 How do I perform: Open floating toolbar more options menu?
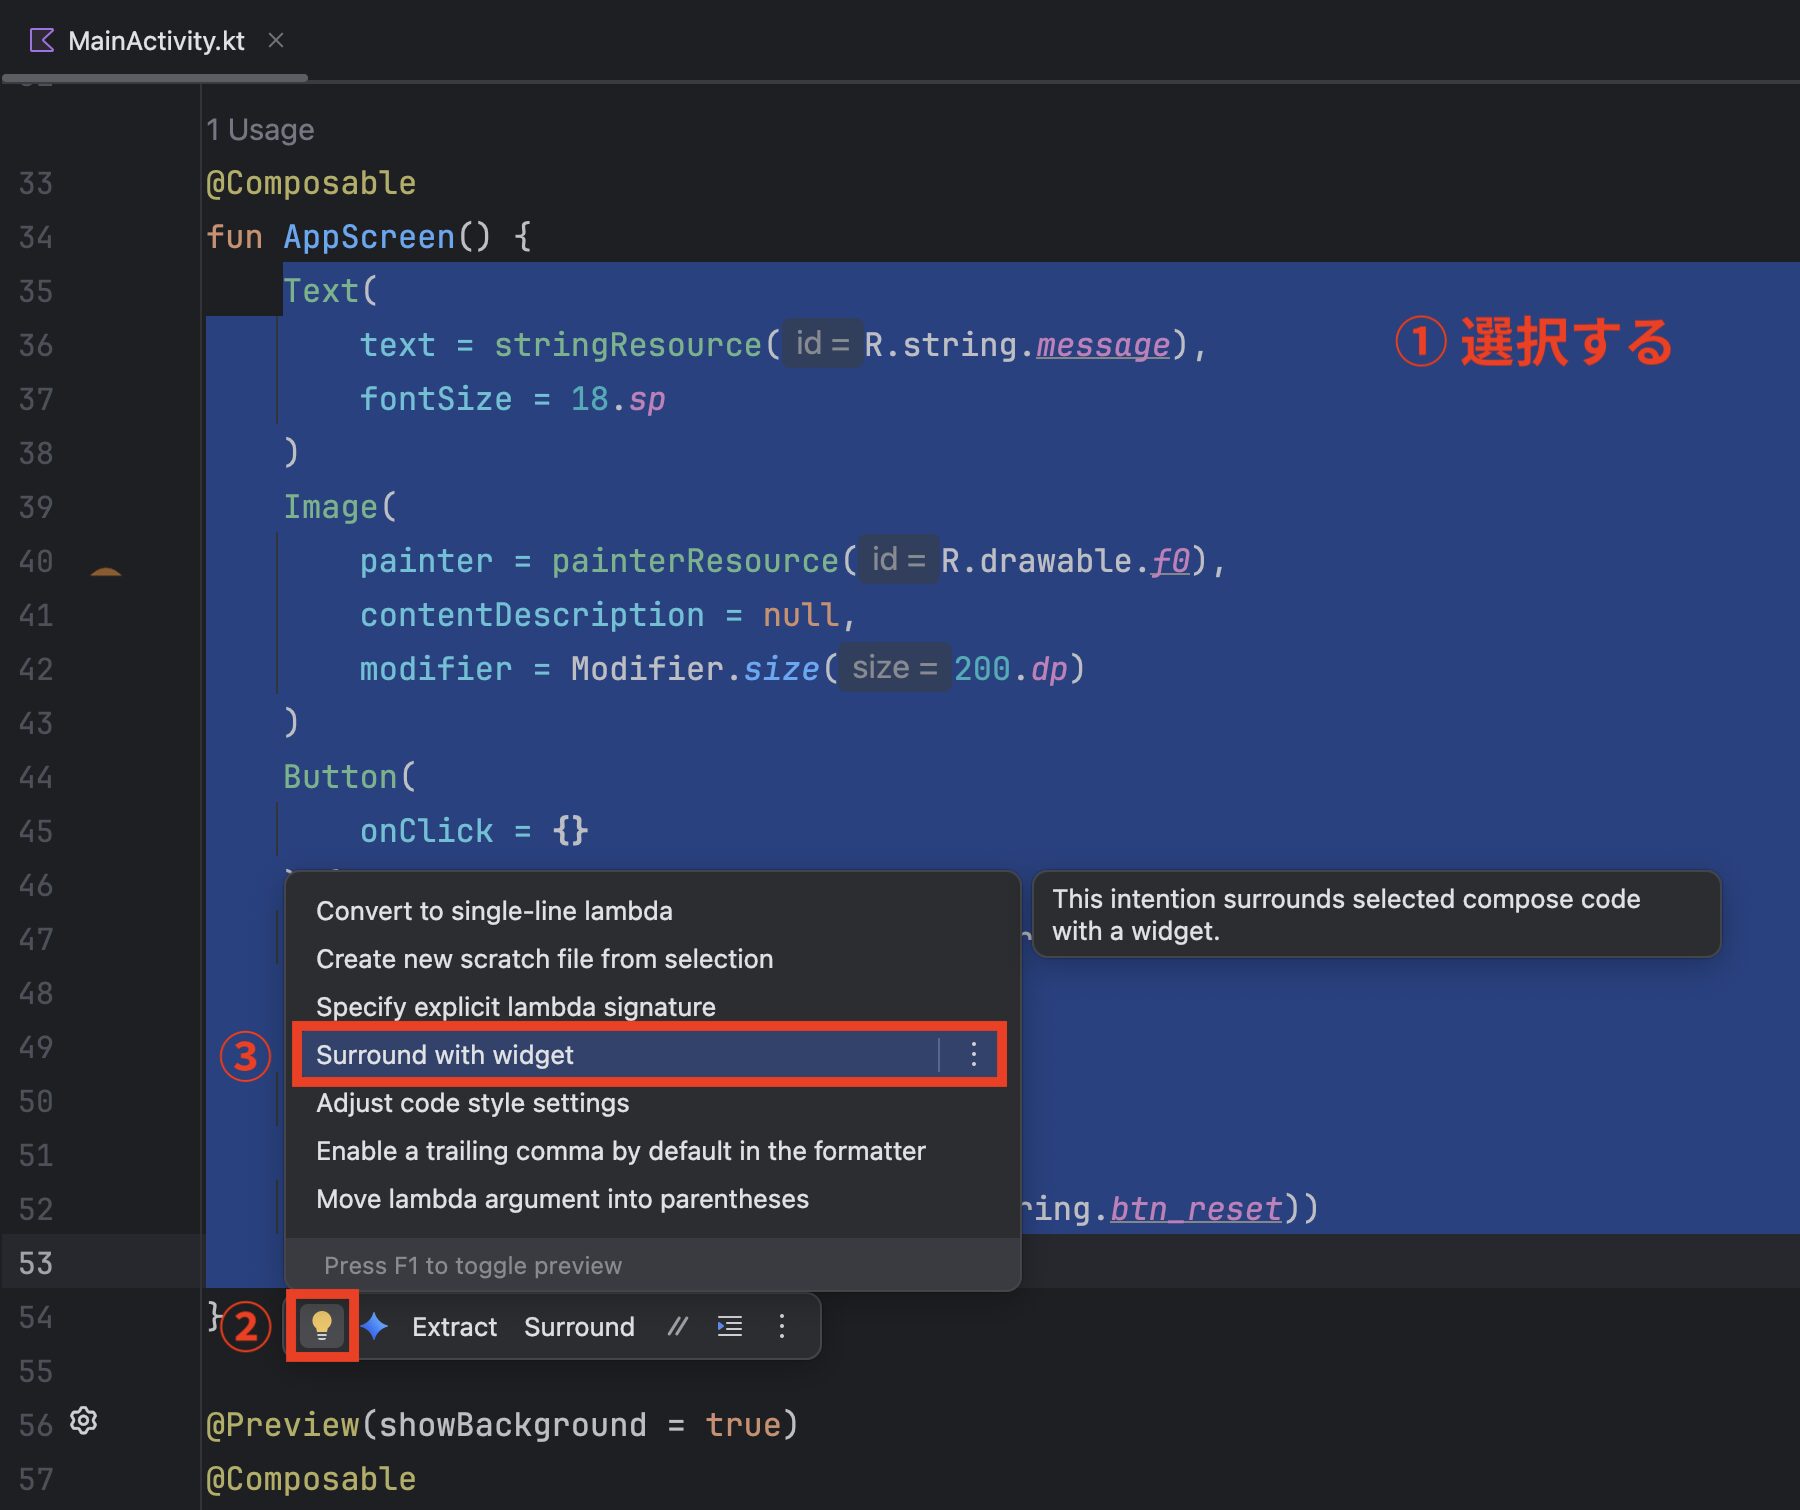point(782,1326)
